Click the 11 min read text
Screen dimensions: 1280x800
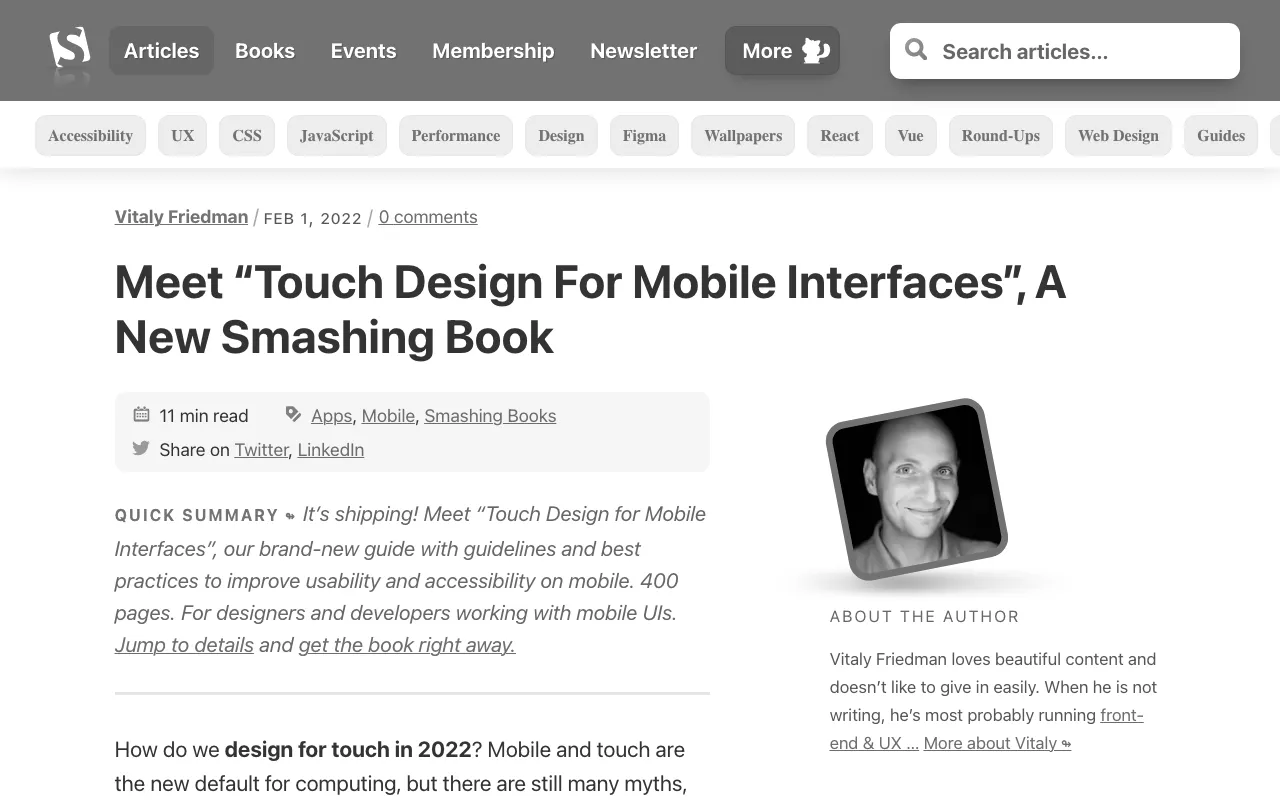(204, 416)
